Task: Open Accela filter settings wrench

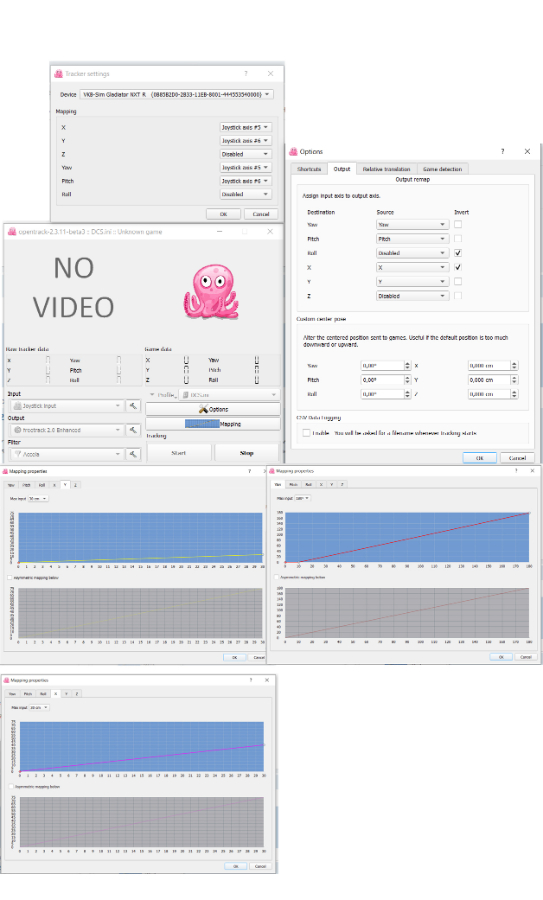Action: point(133,454)
